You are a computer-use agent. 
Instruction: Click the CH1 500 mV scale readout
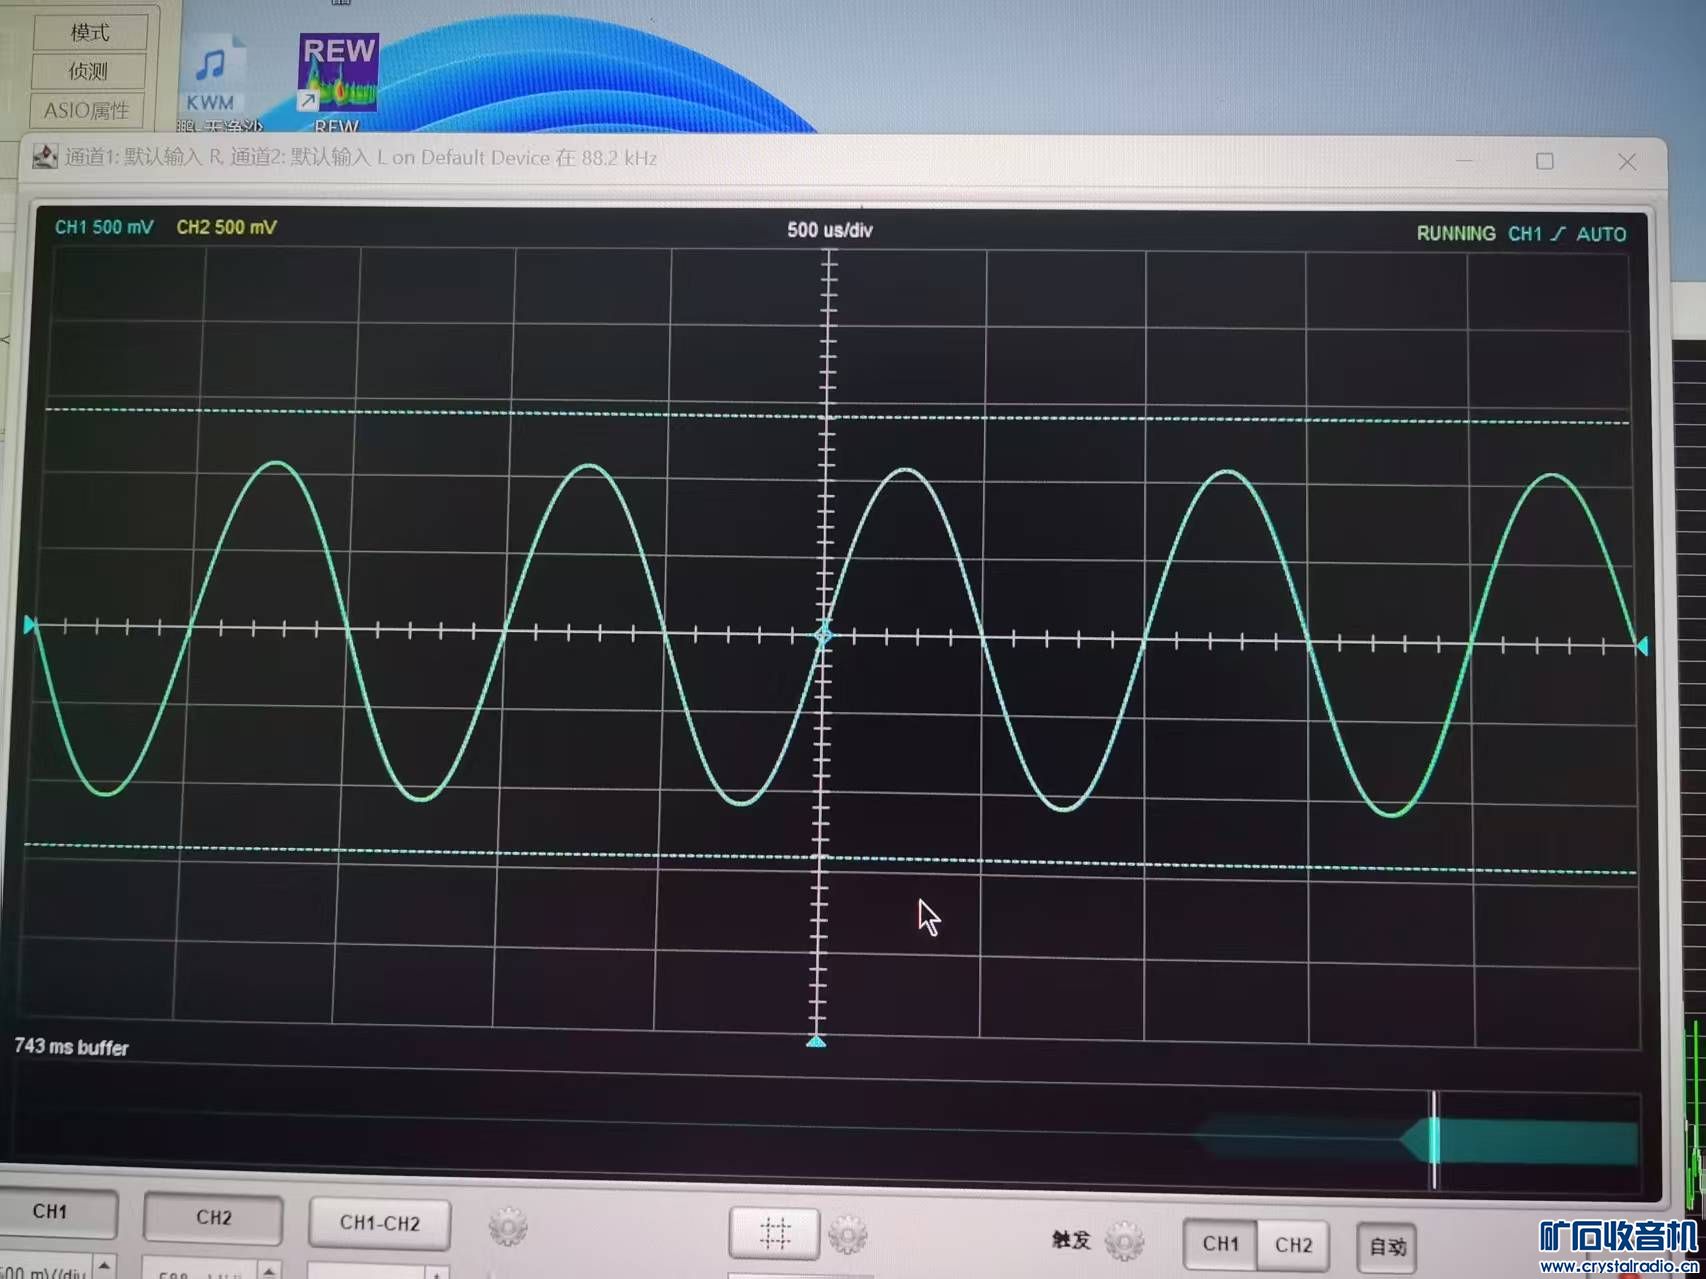click(104, 227)
